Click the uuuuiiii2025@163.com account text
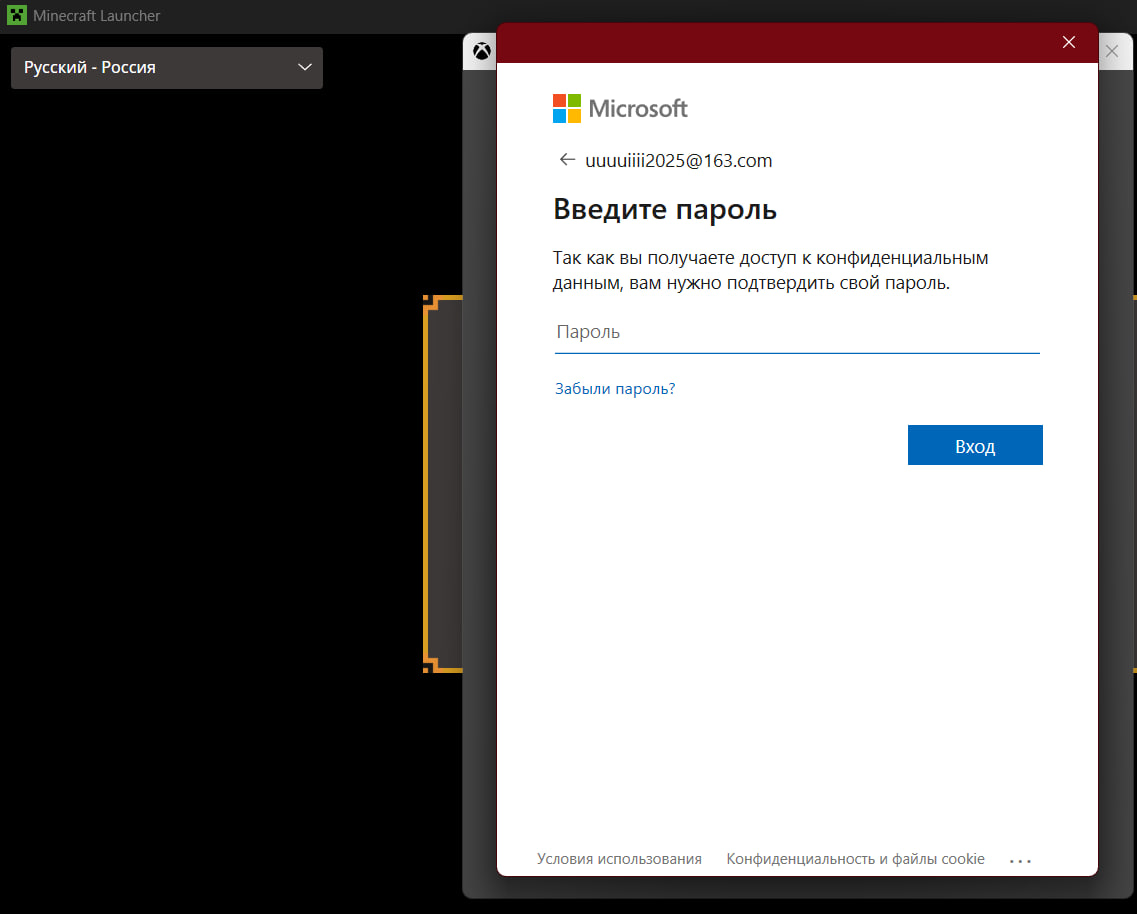The image size is (1137, 914). click(x=679, y=160)
